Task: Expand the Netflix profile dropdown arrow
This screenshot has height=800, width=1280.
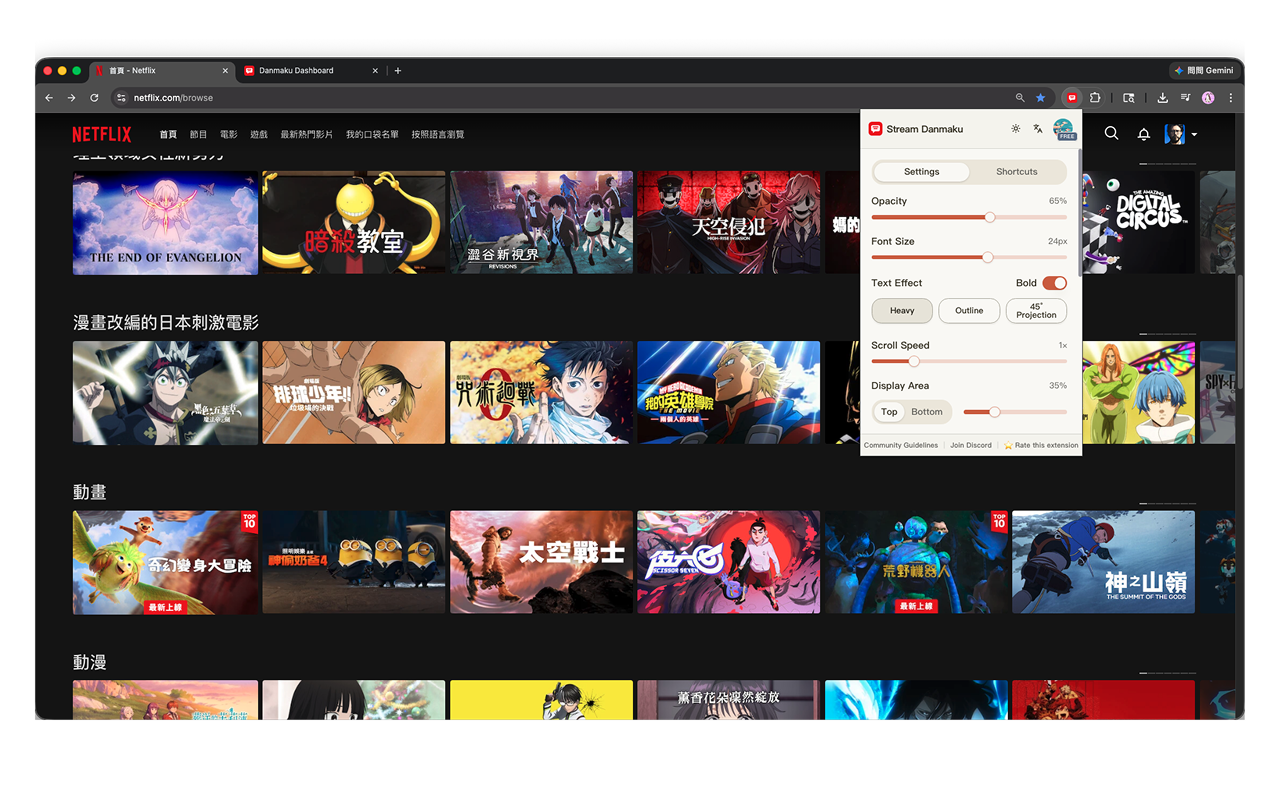Action: tap(1194, 134)
